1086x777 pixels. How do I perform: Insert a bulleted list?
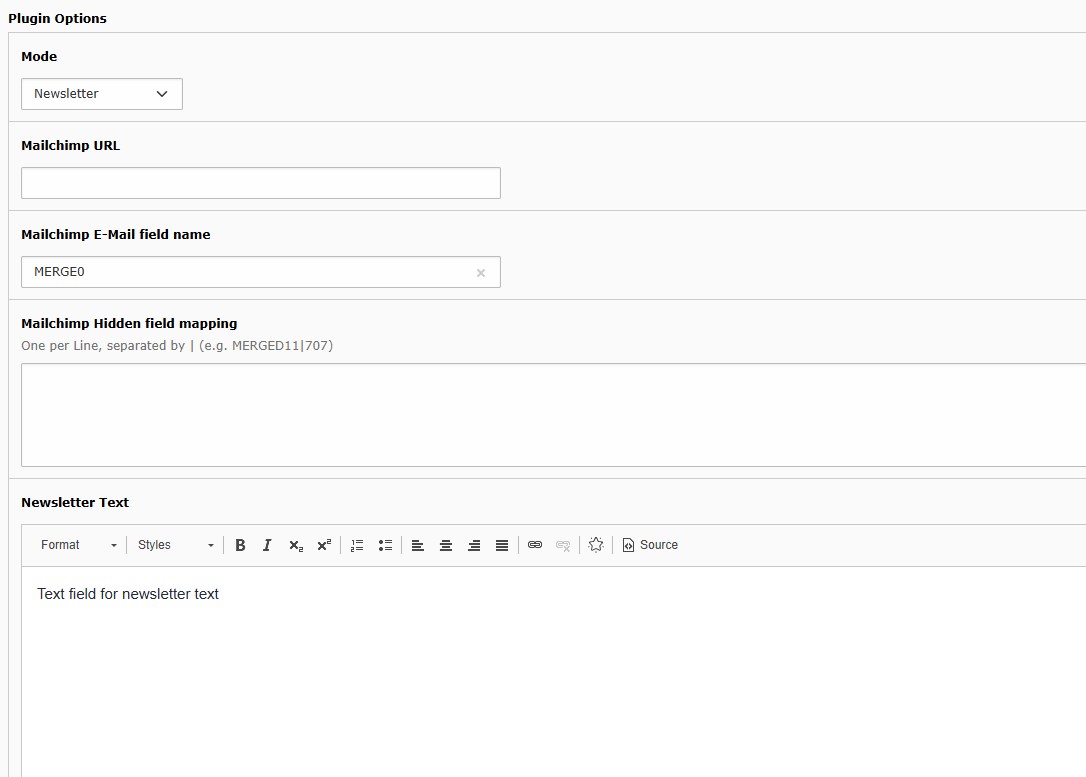coord(385,545)
